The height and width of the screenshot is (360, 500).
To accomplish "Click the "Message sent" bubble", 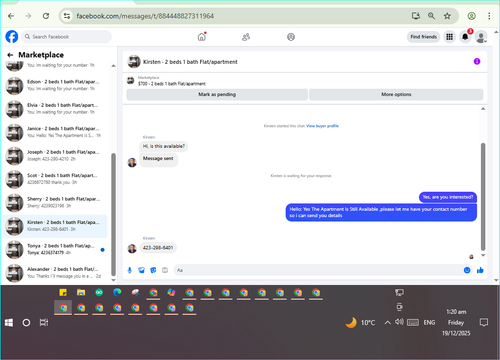I will [x=158, y=159].
